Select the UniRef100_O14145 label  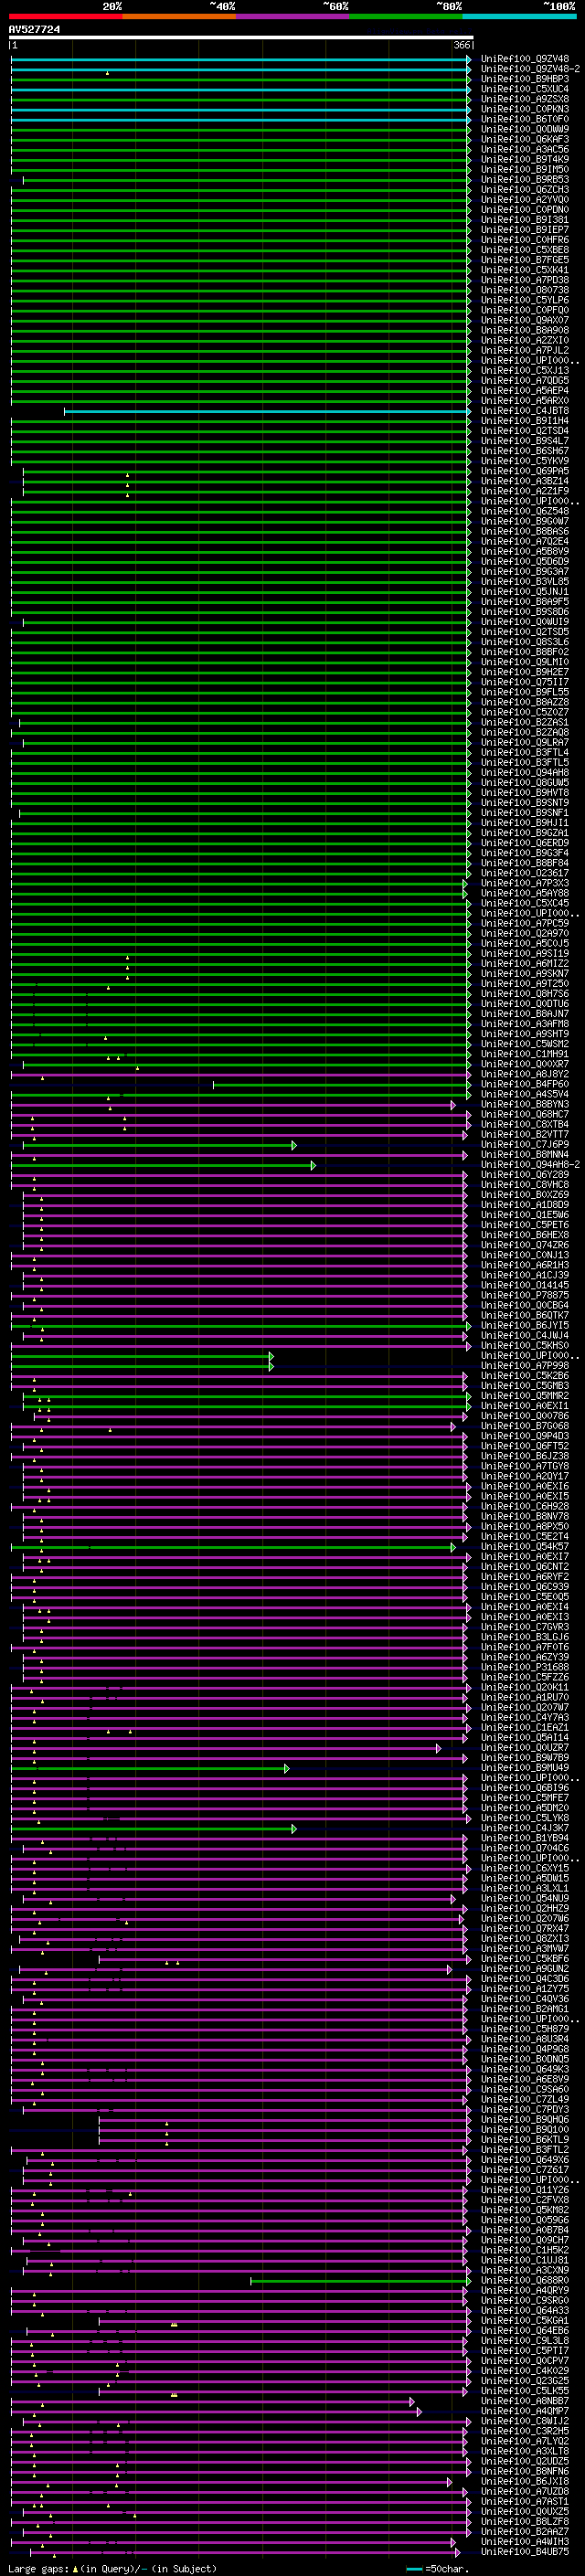click(525, 1285)
